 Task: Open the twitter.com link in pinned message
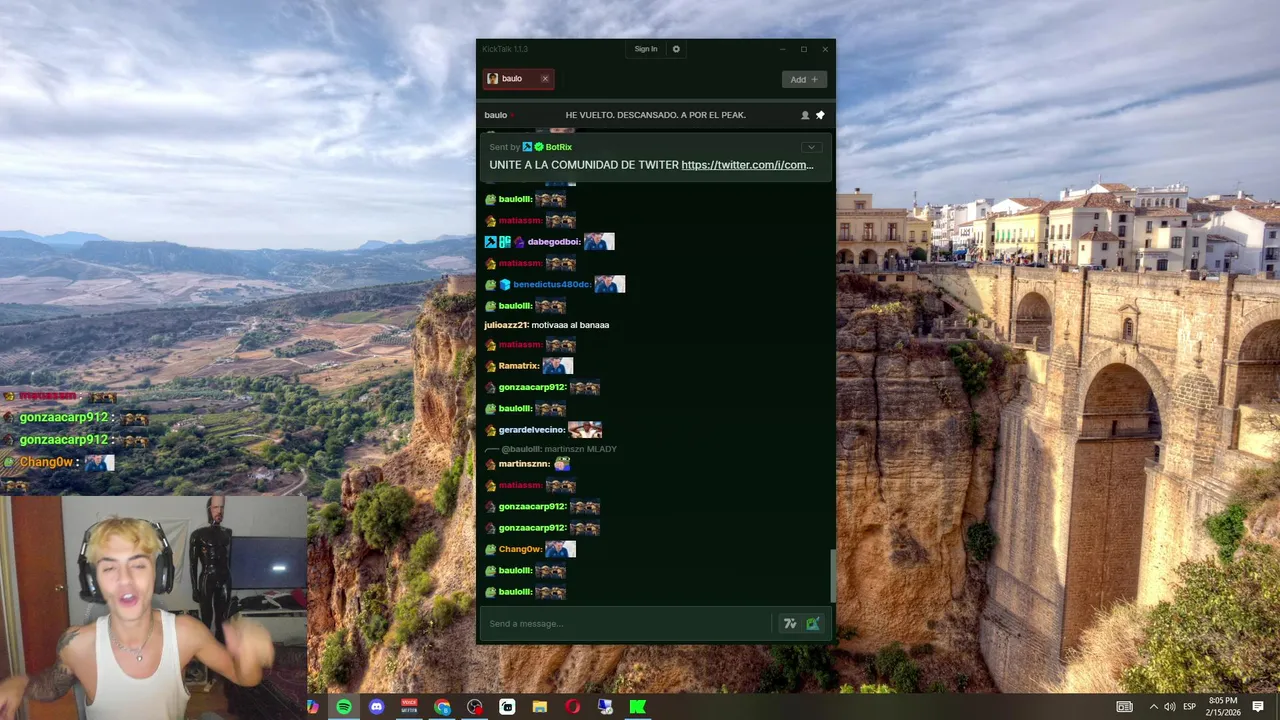coord(747,165)
